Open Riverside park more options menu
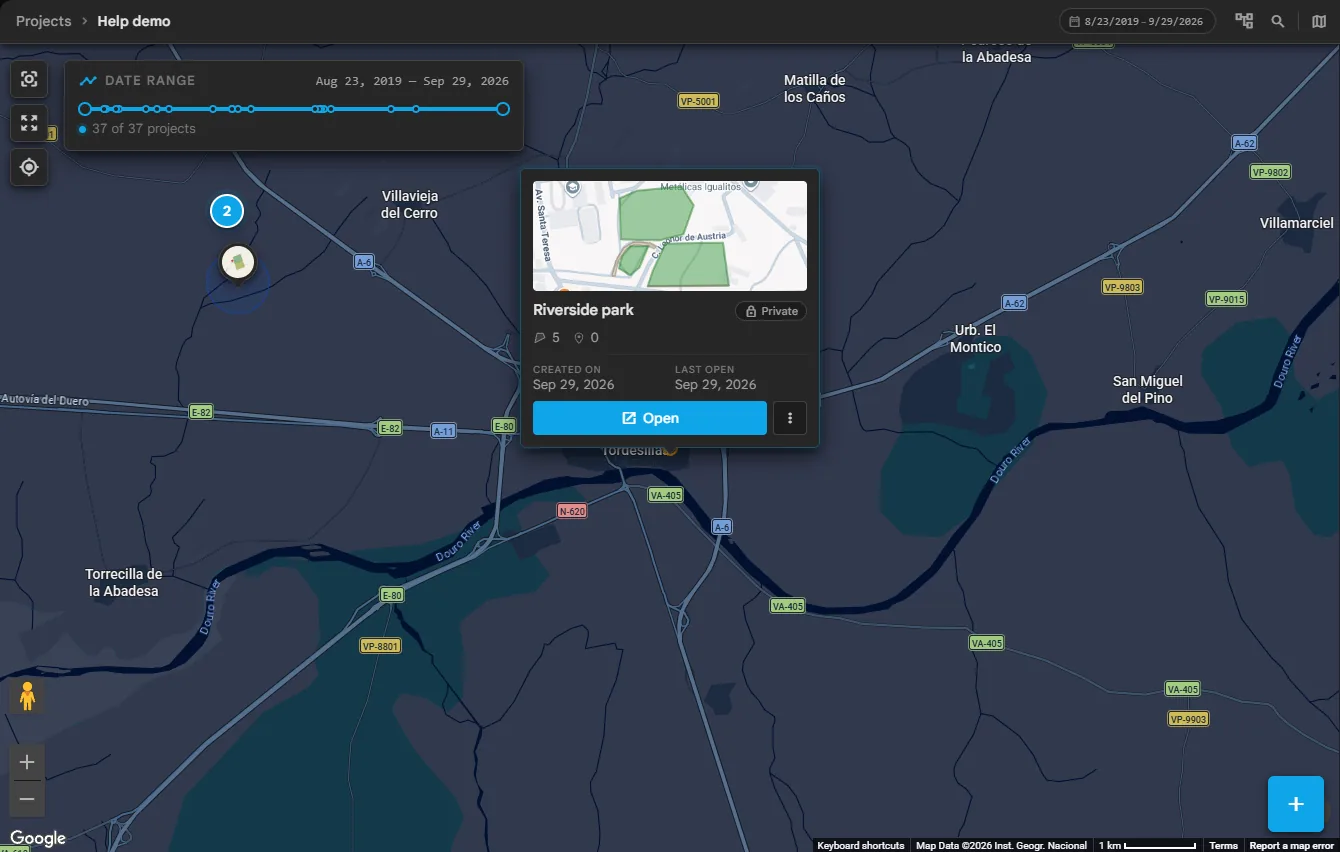Viewport: 1340px width, 852px height. 790,418
